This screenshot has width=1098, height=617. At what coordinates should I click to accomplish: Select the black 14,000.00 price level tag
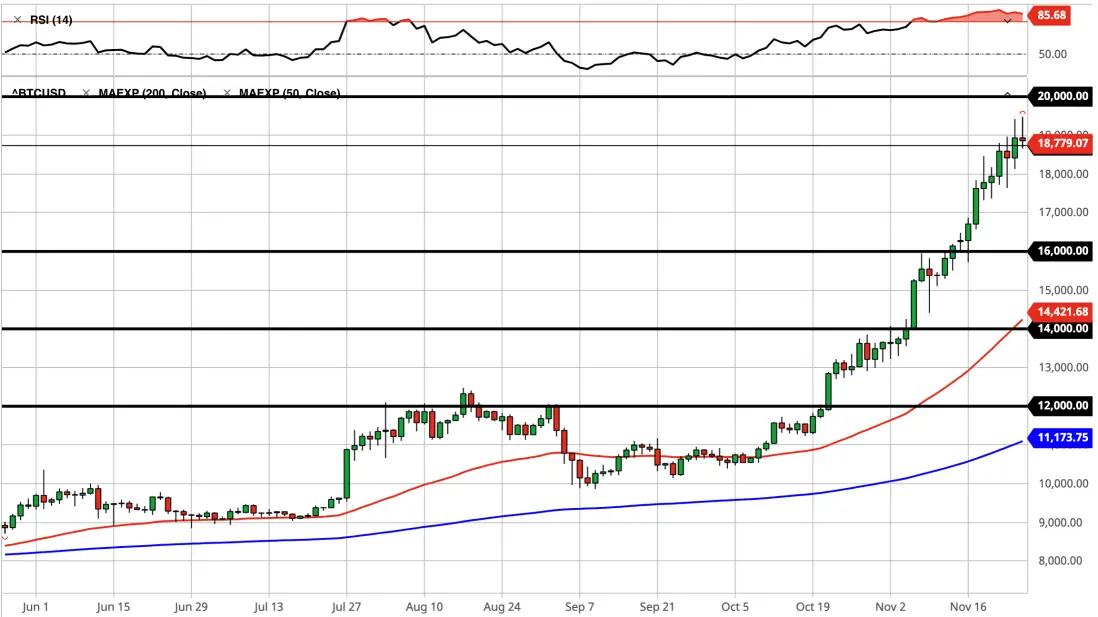[1061, 328]
